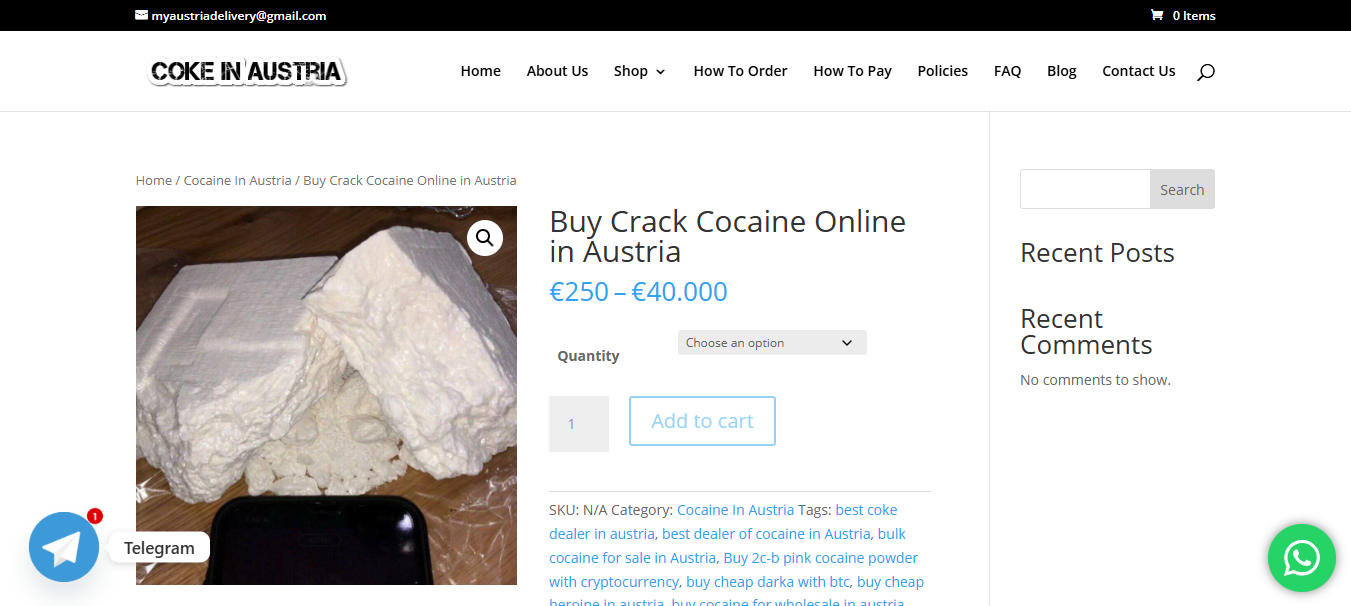
Task: Expand the Shop menu chevron
Action: pos(660,72)
